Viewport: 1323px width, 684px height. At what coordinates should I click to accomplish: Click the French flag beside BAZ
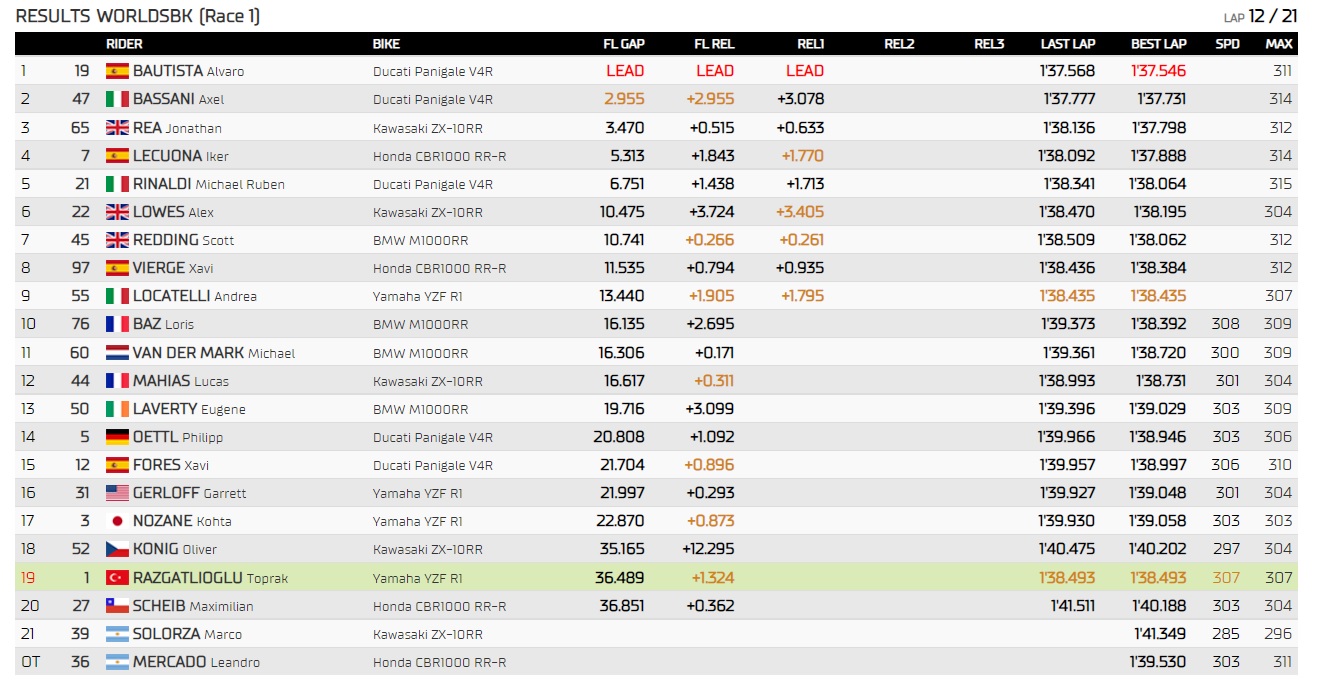tap(117, 324)
